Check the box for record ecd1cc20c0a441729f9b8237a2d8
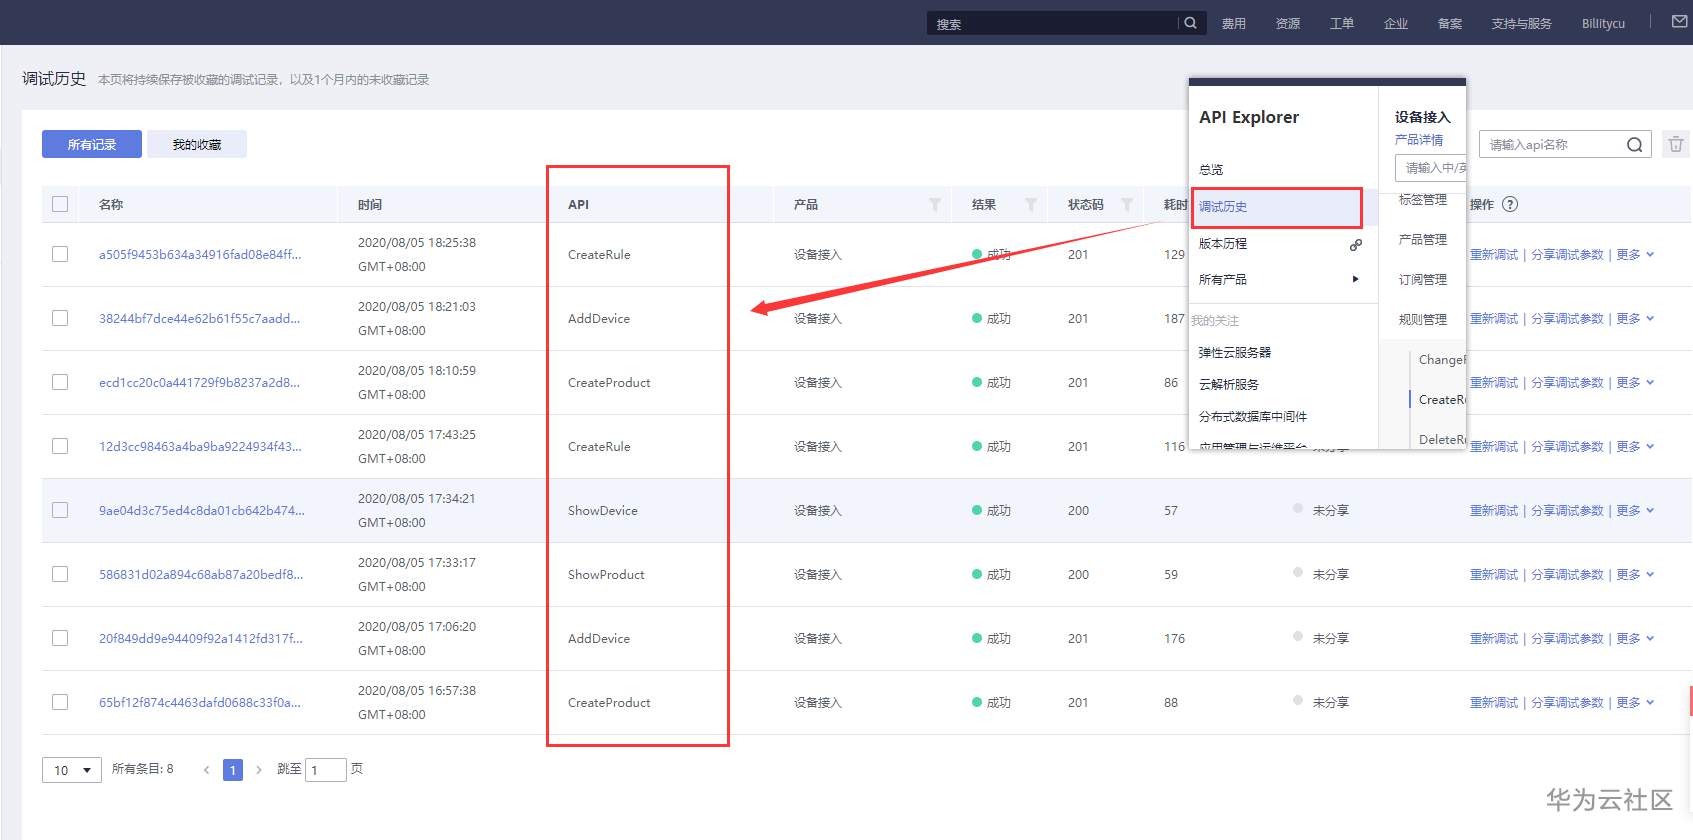Screen dimensions: 1693x840 click(x=60, y=382)
